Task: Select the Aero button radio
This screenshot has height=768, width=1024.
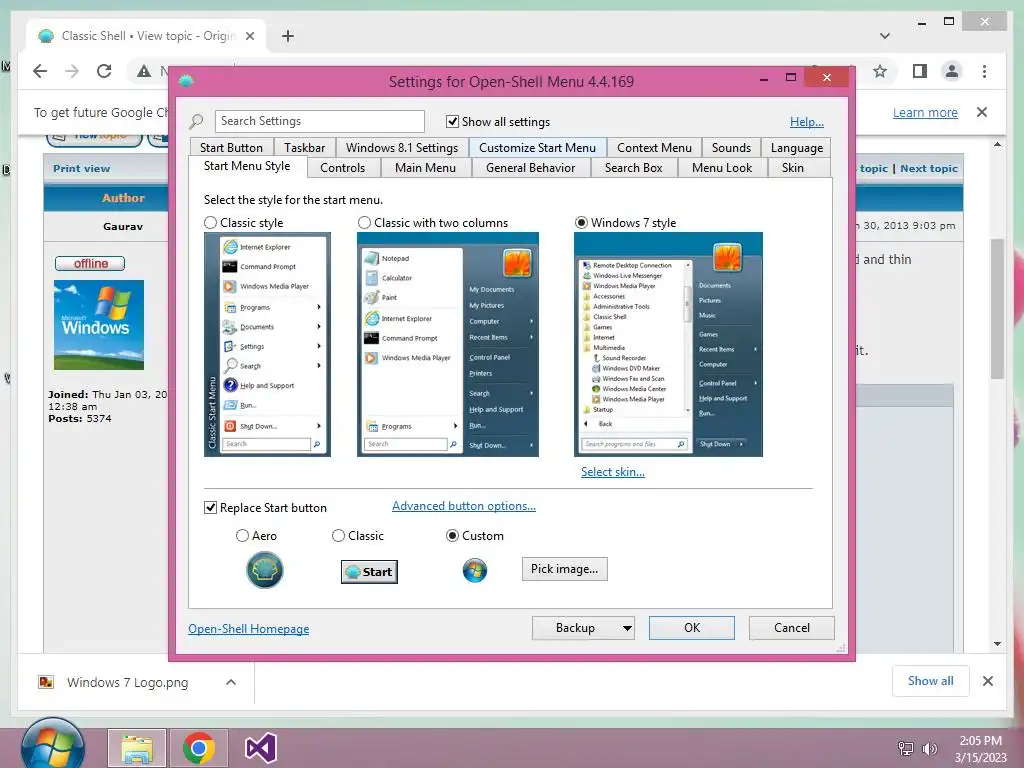Action: (x=242, y=536)
